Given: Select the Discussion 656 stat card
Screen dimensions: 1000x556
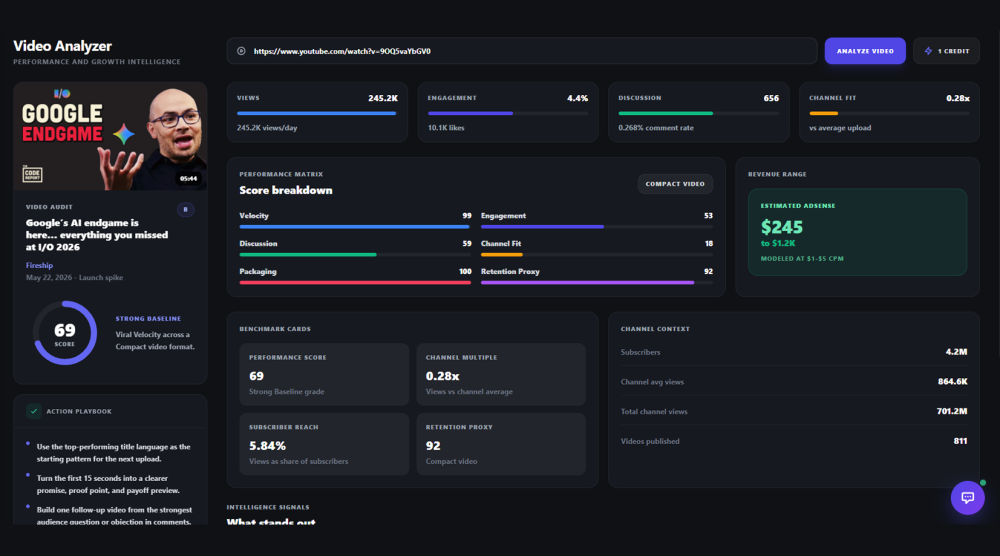Looking at the screenshot, I should pyautogui.click(x=698, y=112).
